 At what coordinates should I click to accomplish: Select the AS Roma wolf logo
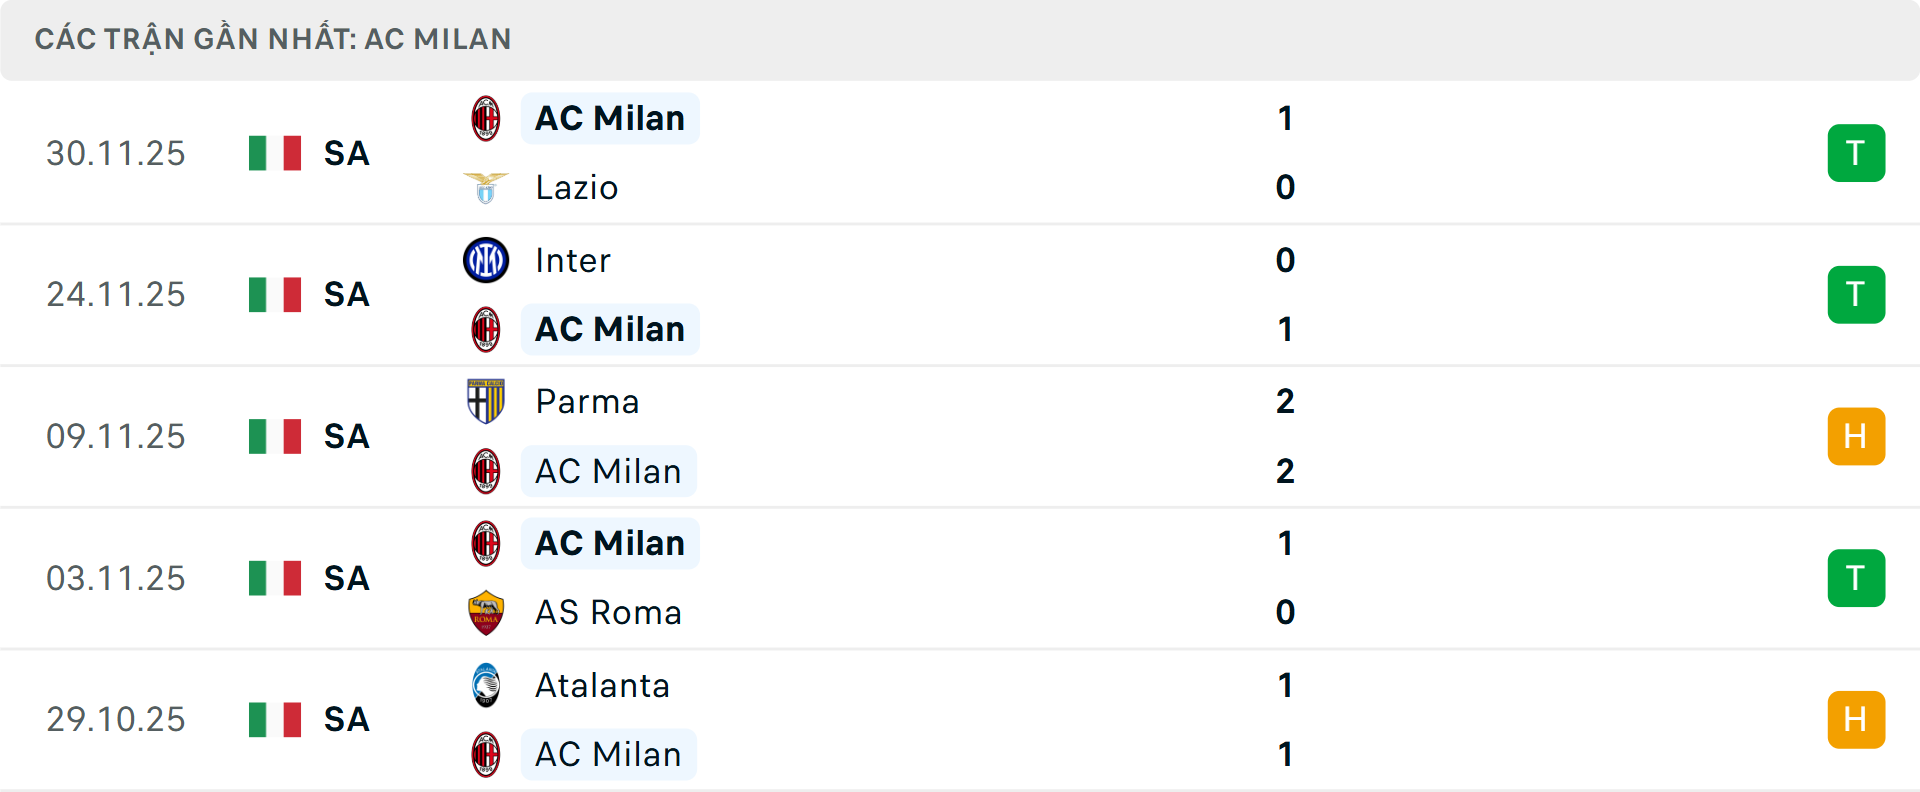[x=486, y=612]
